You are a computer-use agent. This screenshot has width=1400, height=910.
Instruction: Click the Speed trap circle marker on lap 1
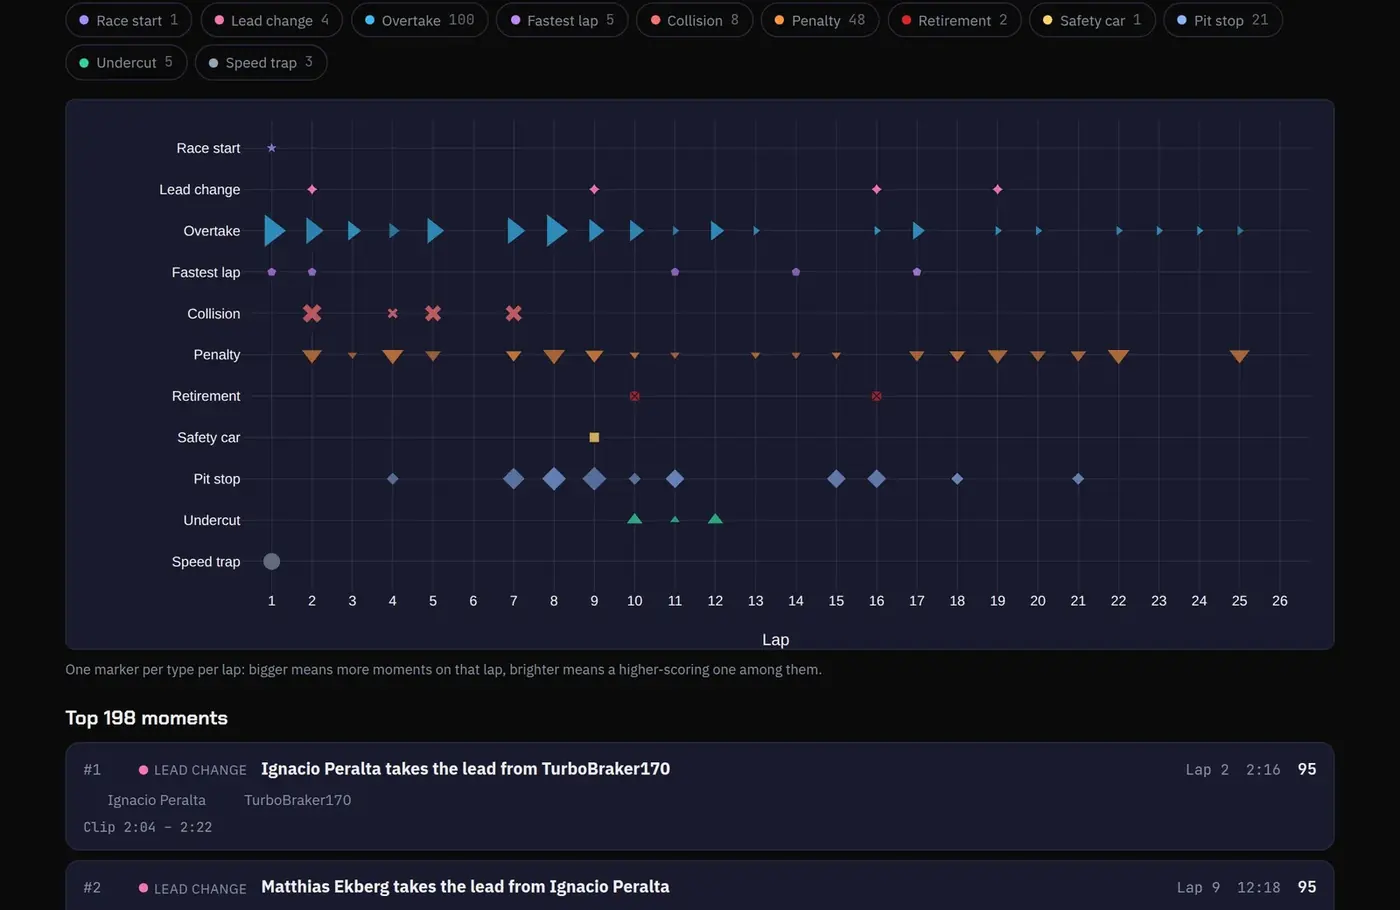[x=272, y=561]
